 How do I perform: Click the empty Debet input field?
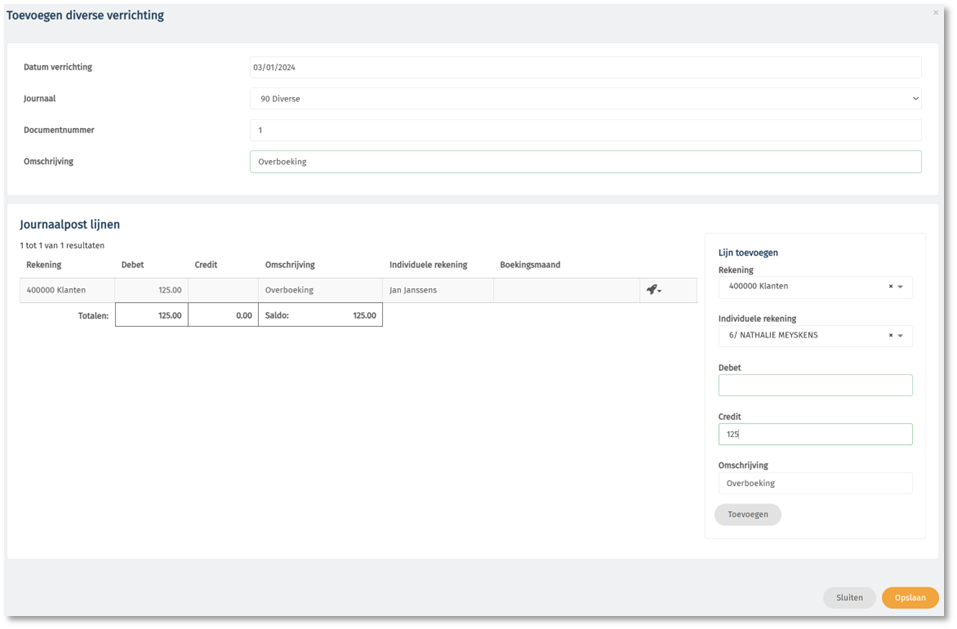coord(815,385)
